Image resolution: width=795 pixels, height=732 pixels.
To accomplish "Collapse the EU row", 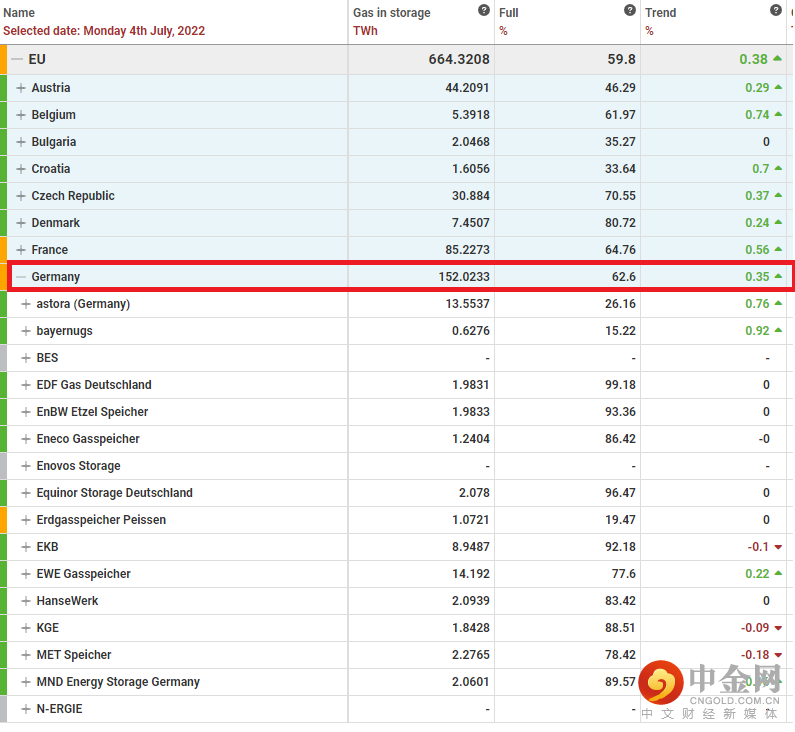I will click(17, 60).
